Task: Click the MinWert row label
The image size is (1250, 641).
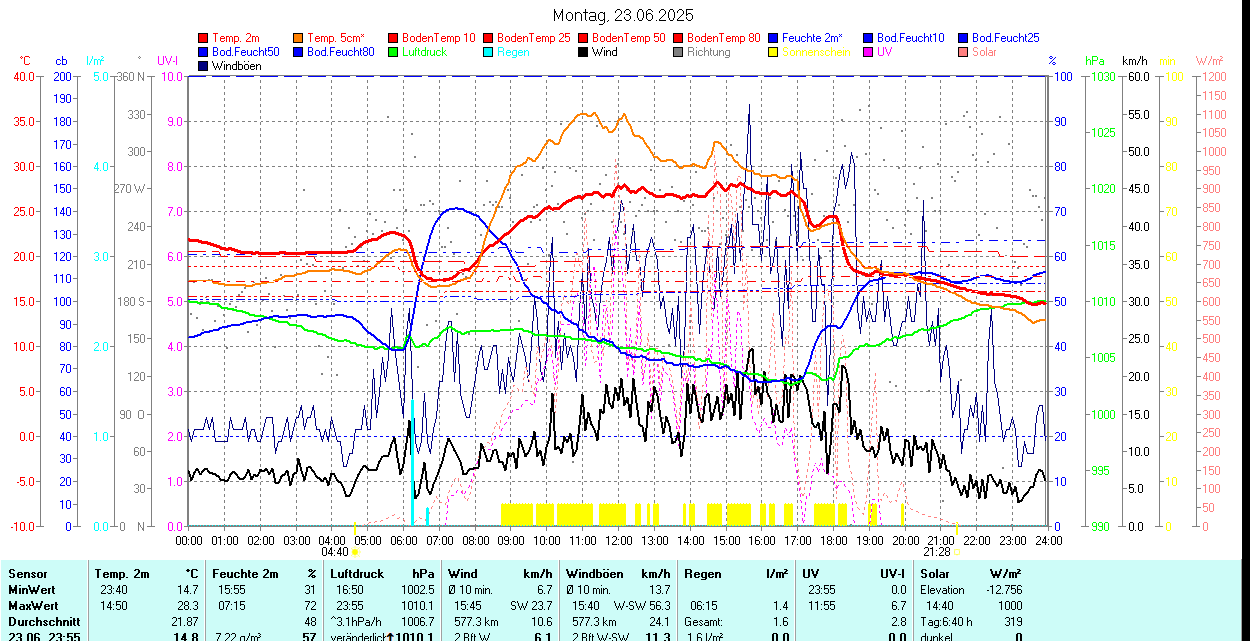Action: [32, 590]
